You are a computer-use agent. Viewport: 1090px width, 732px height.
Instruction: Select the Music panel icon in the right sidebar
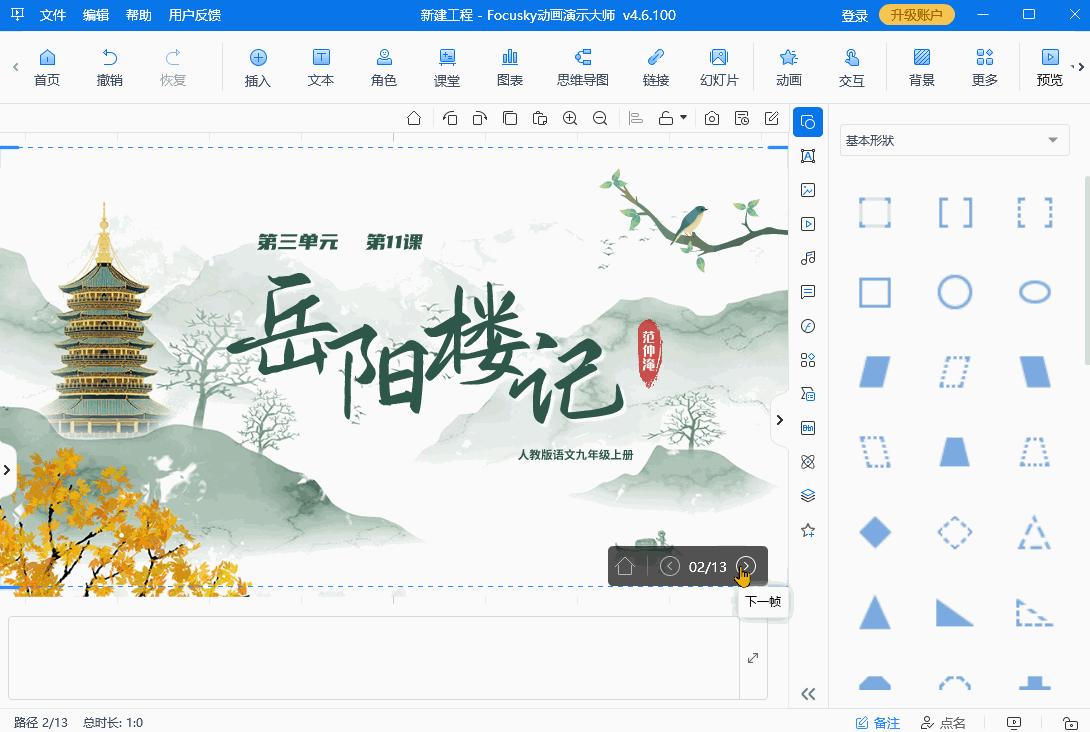click(808, 257)
